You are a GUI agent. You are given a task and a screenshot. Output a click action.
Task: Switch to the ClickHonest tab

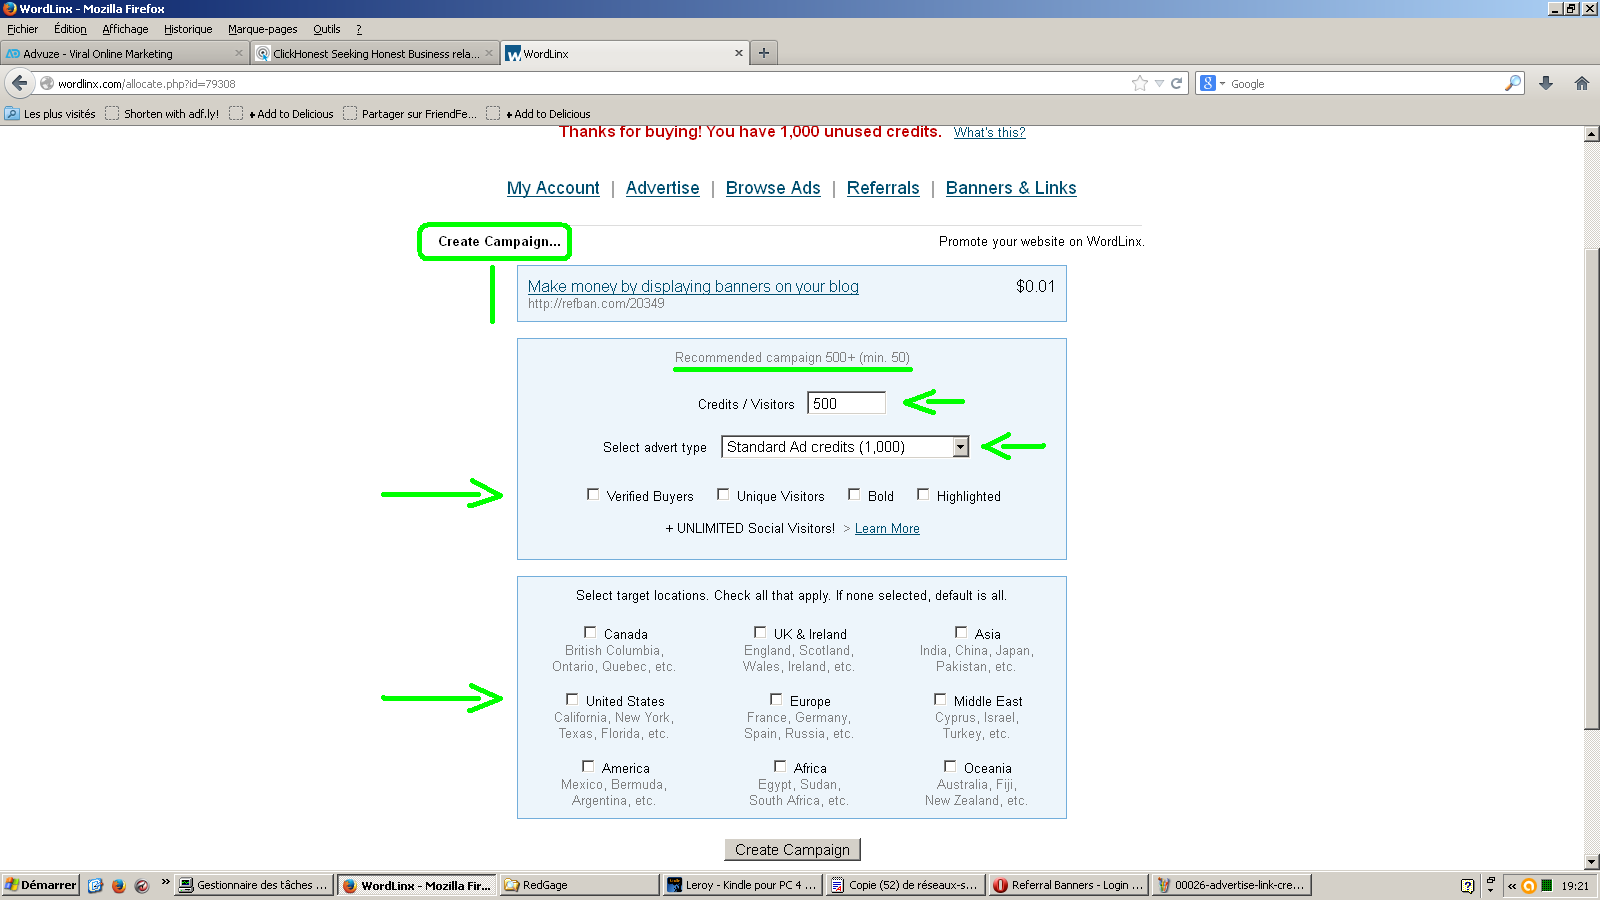pyautogui.click(x=374, y=53)
